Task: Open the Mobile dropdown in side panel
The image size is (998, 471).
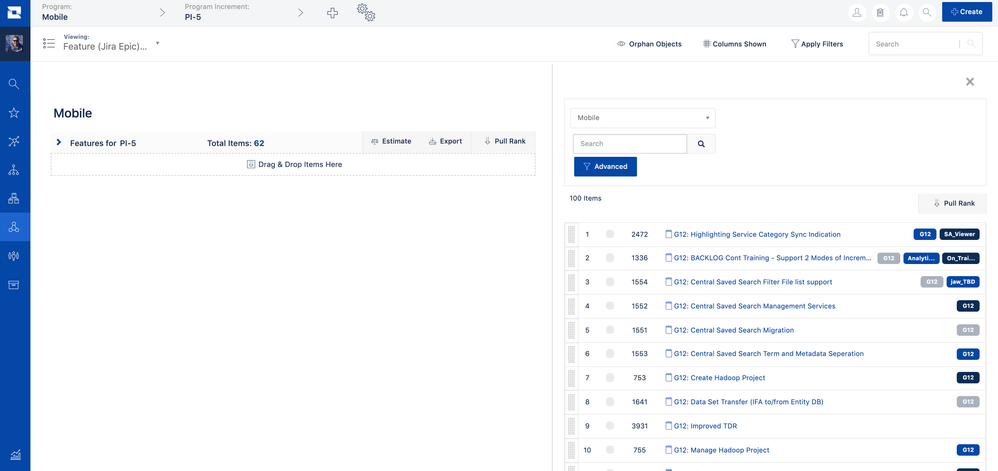Action: [643, 118]
